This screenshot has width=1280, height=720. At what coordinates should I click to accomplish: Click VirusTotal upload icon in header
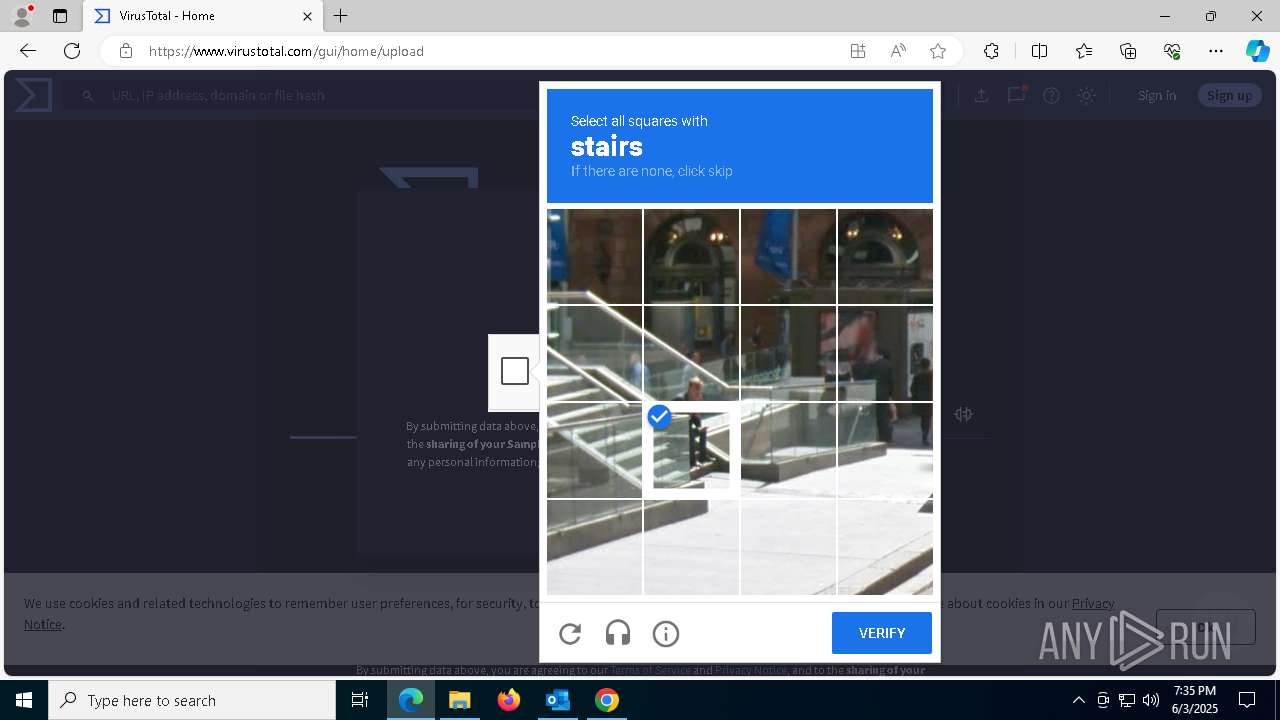pyautogui.click(x=982, y=95)
